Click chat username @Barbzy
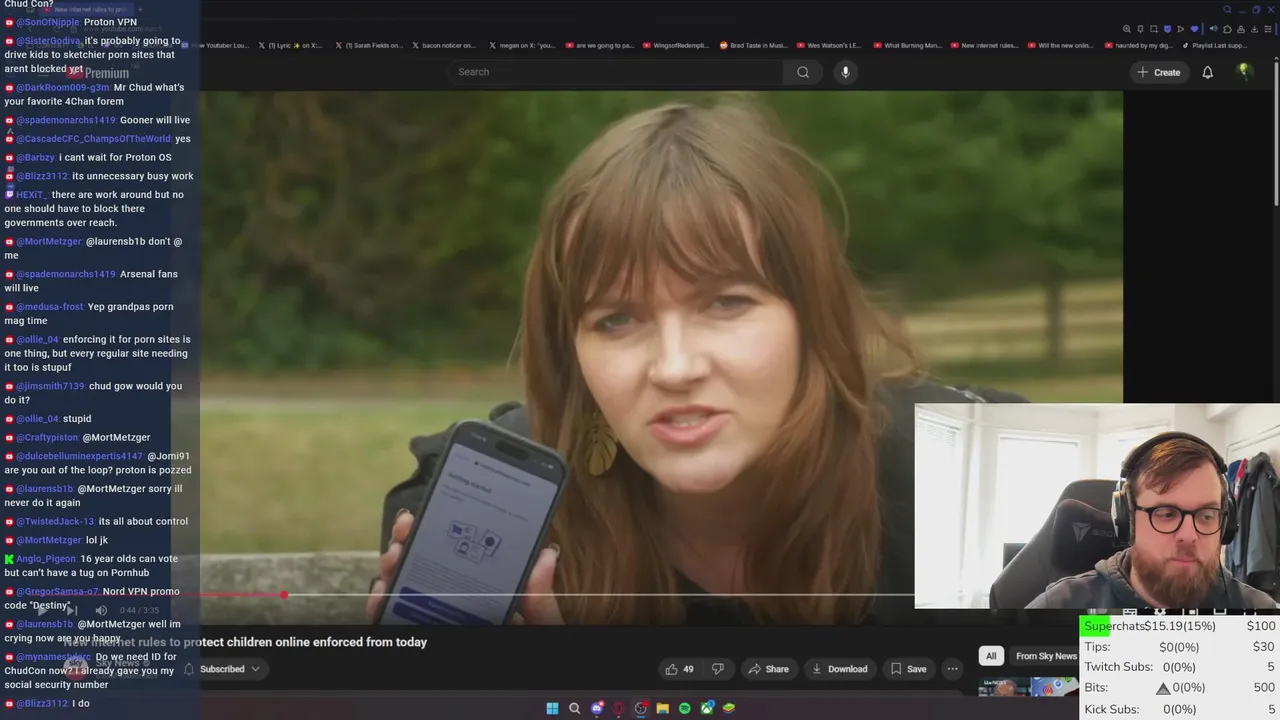The width and height of the screenshot is (1280, 720). 36,157
